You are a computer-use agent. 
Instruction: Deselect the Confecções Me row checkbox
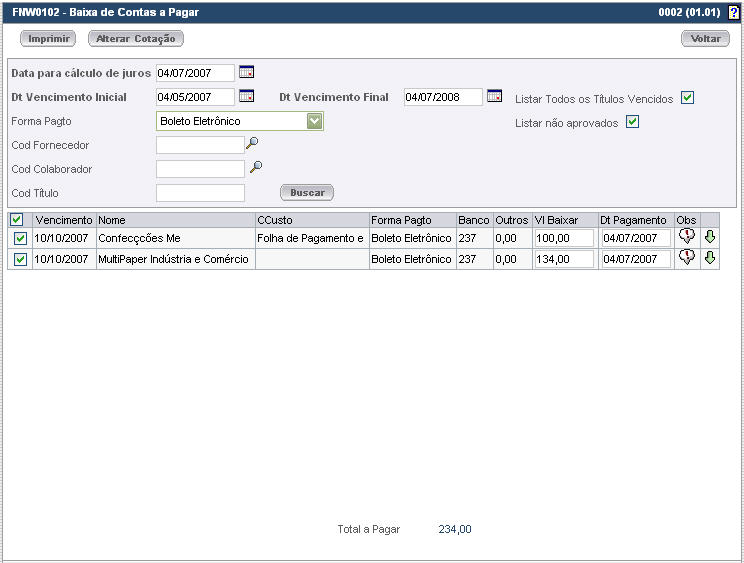click(x=20, y=238)
